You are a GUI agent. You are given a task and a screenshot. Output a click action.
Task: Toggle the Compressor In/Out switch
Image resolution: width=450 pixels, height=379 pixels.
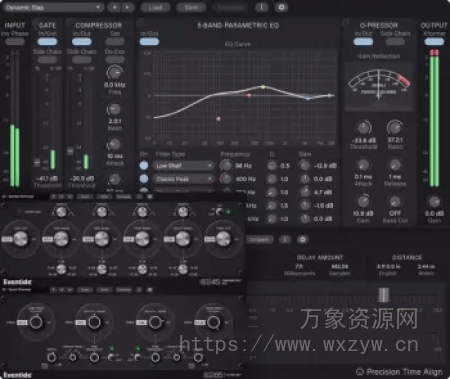(x=82, y=42)
